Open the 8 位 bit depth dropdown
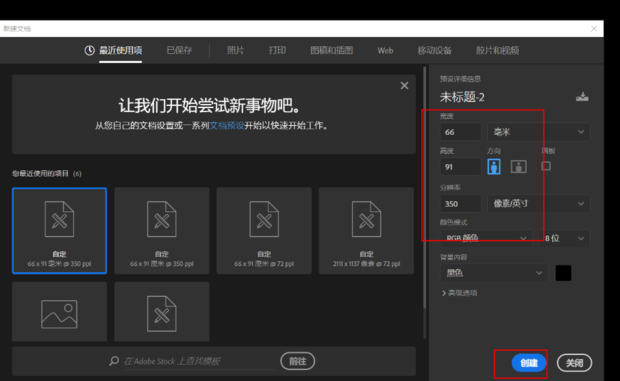Screen dimensions: 620x381 564,238
